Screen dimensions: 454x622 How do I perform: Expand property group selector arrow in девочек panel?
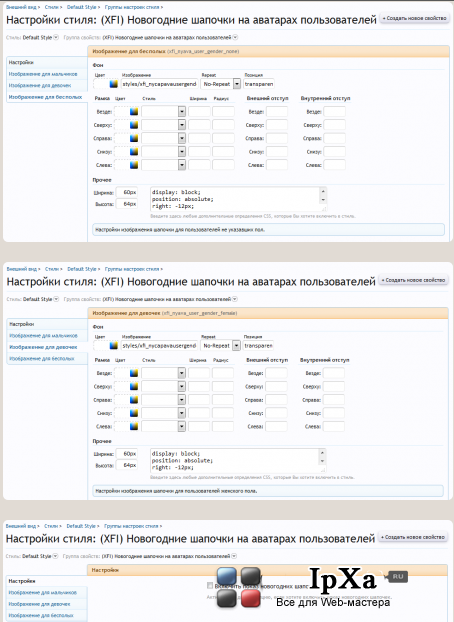pyautogui.click(x=235, y=299)
